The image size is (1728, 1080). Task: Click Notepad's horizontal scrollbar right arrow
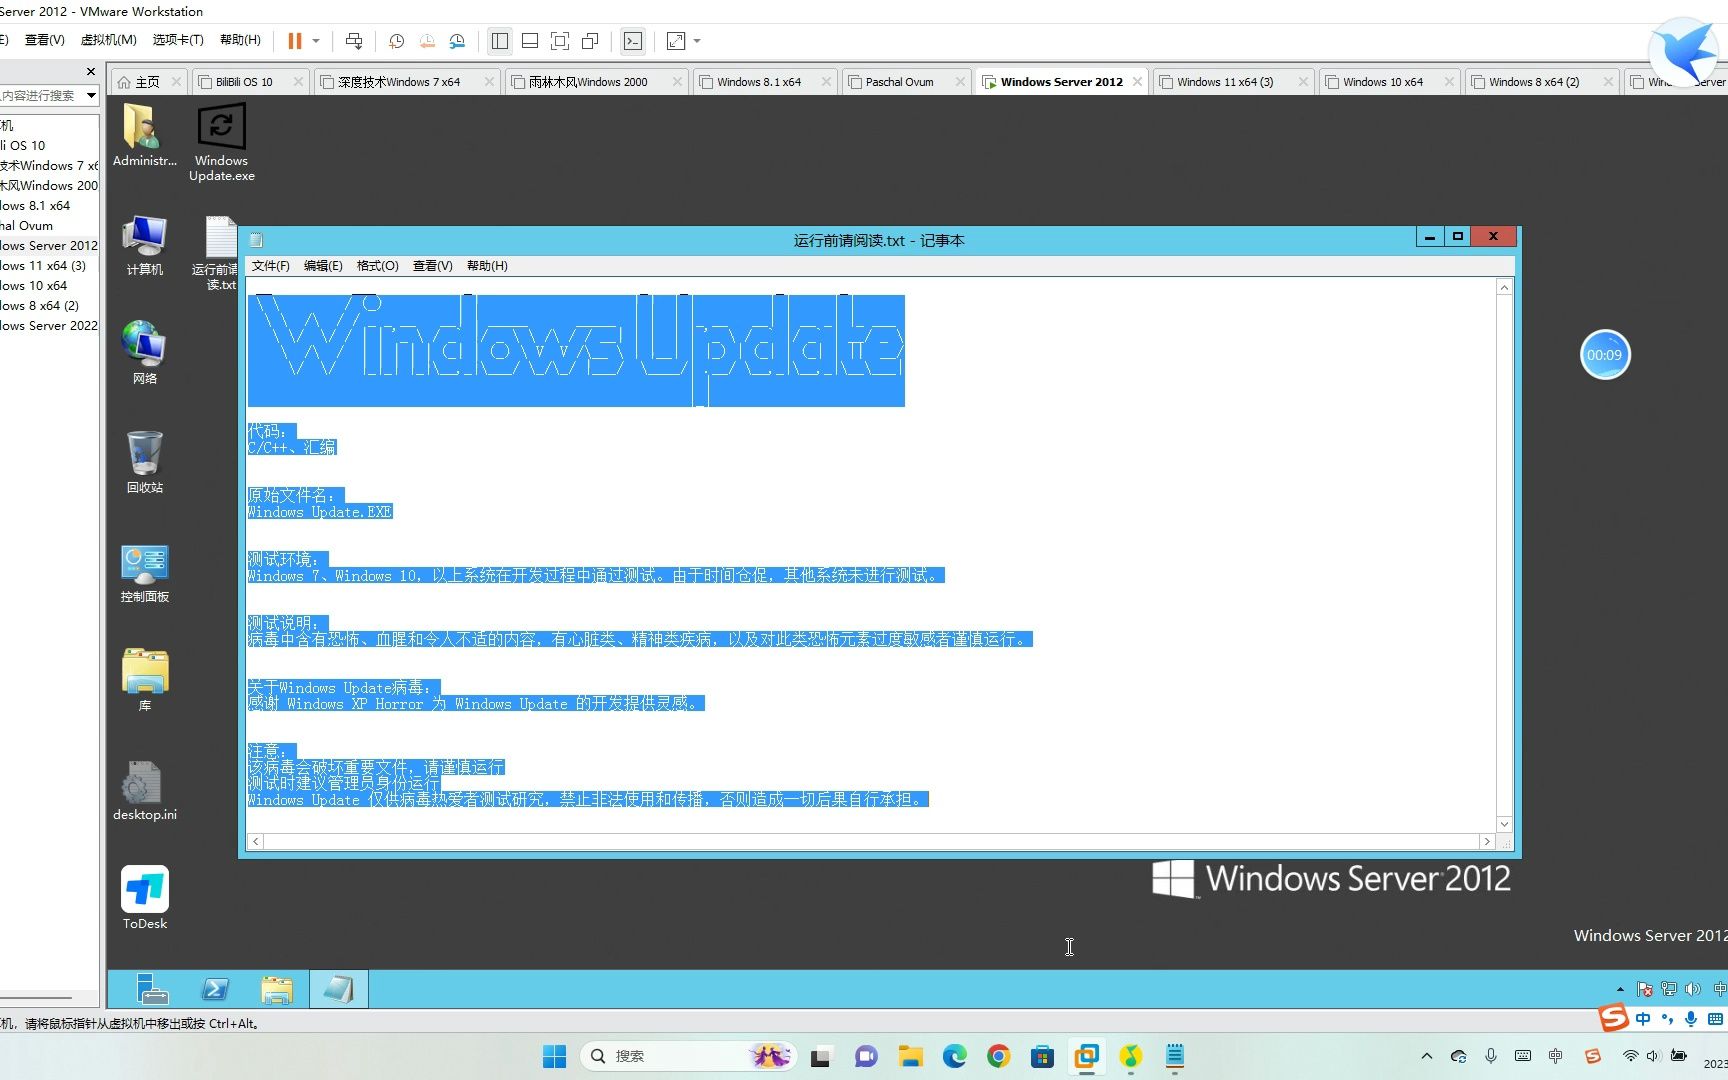[1487, 842]
